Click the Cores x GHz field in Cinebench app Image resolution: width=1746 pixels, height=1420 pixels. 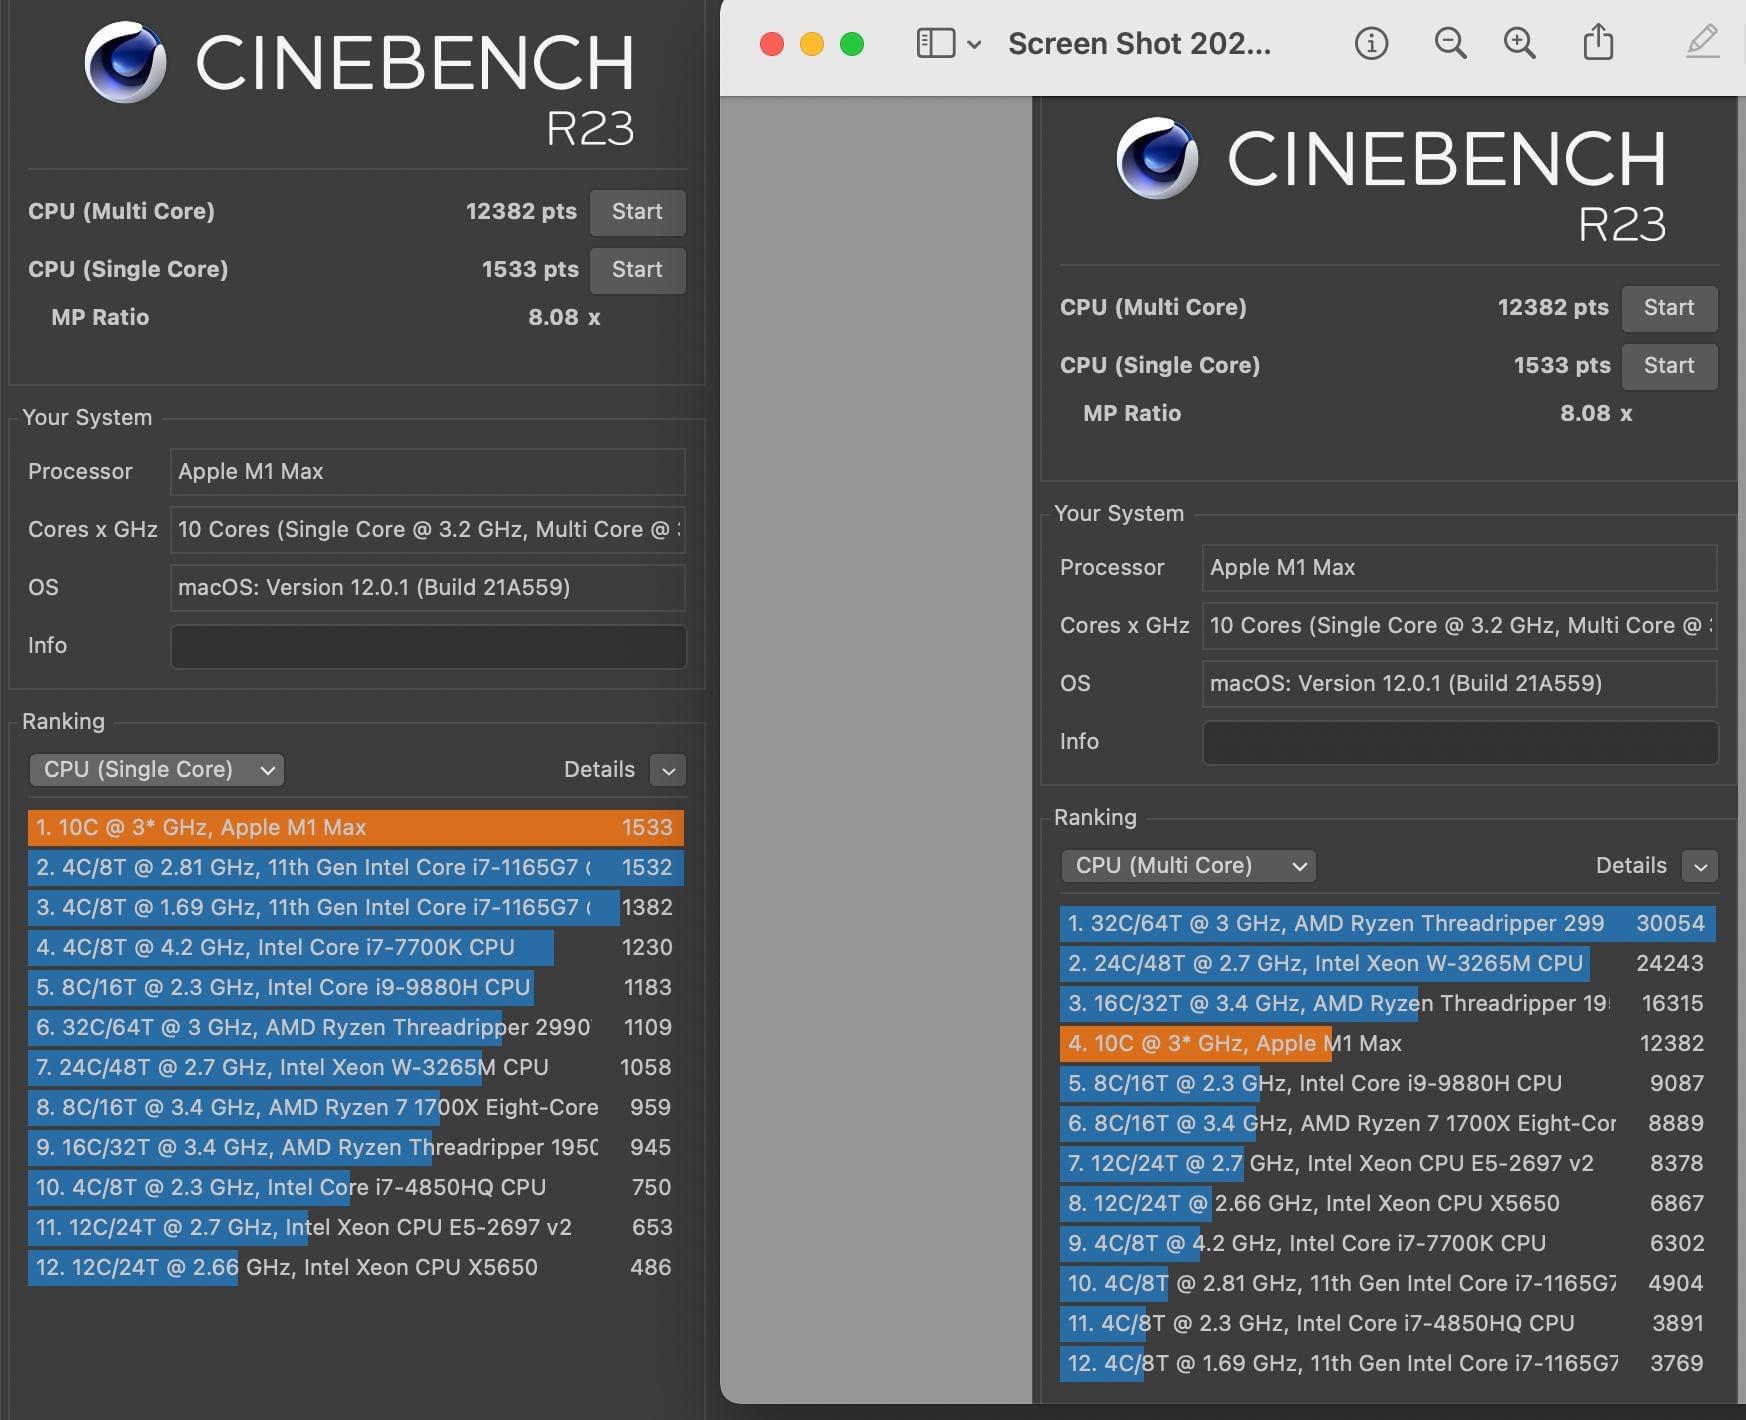point(428,529)
